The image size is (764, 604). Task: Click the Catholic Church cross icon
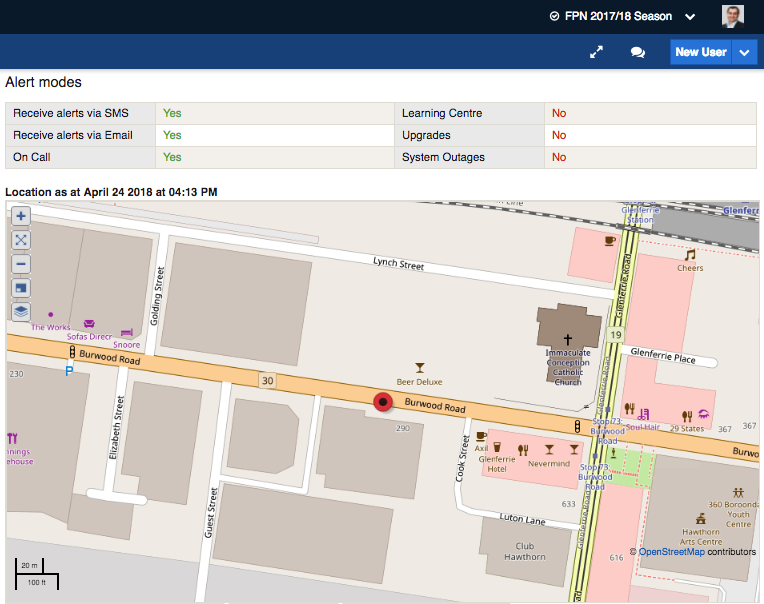568,339
